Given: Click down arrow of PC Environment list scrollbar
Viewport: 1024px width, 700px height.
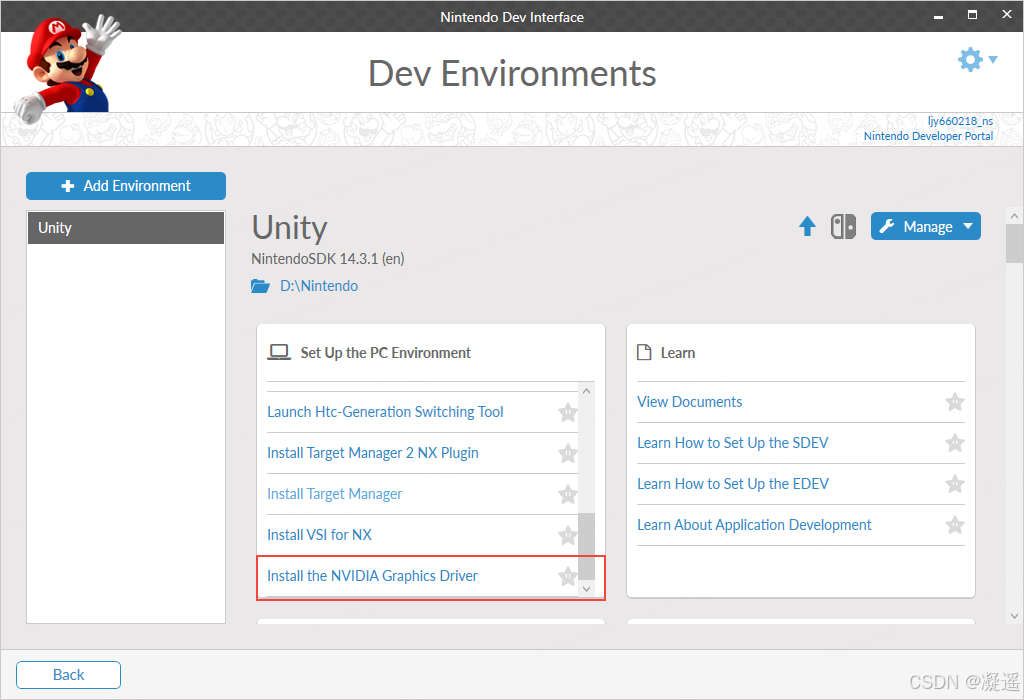Looking at the screenshot, I should pos(586,588).
